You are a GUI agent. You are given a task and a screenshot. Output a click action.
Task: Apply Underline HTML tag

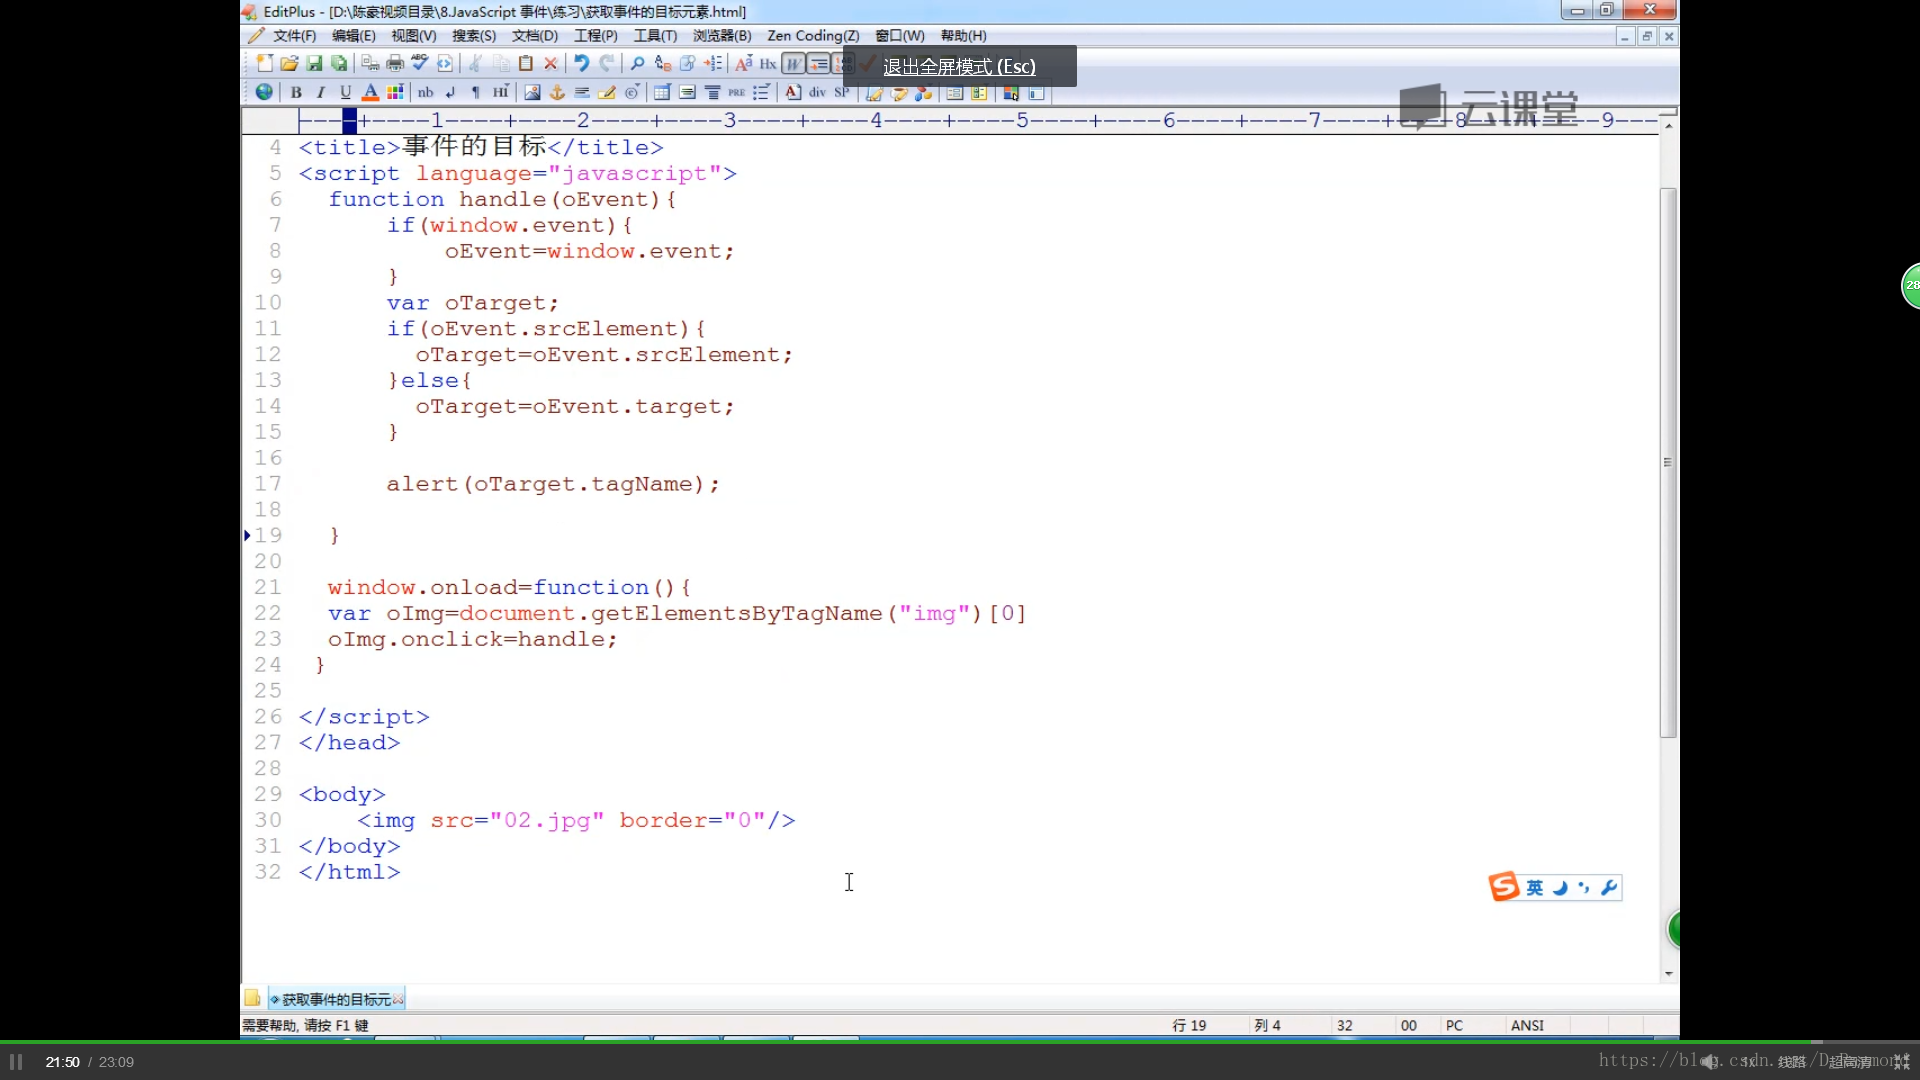(x=345, y=92)
